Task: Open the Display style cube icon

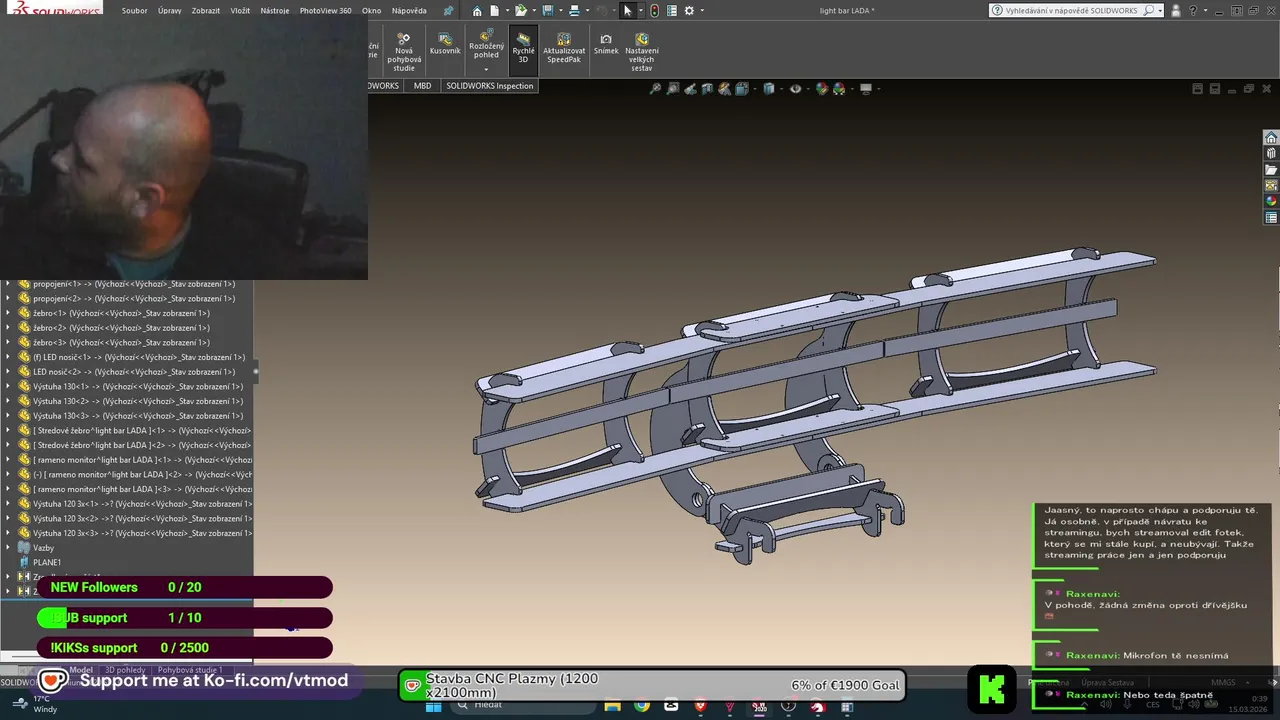Action: pyautogui.click(x=769, y=89)
